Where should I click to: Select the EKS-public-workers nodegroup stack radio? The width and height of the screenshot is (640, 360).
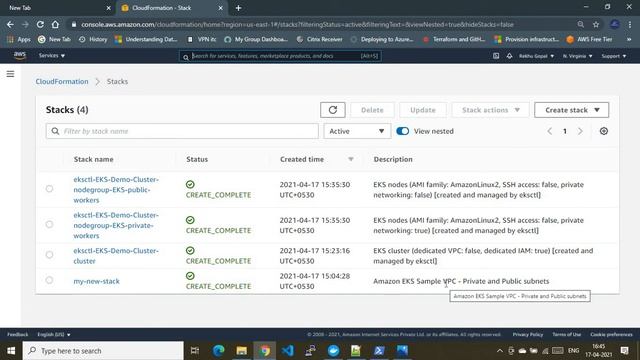click(49, 189)
